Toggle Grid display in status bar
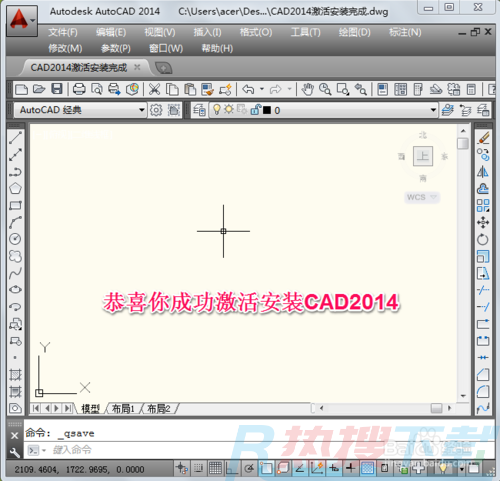Screen dimensions: 500x481 coord(215,468)
